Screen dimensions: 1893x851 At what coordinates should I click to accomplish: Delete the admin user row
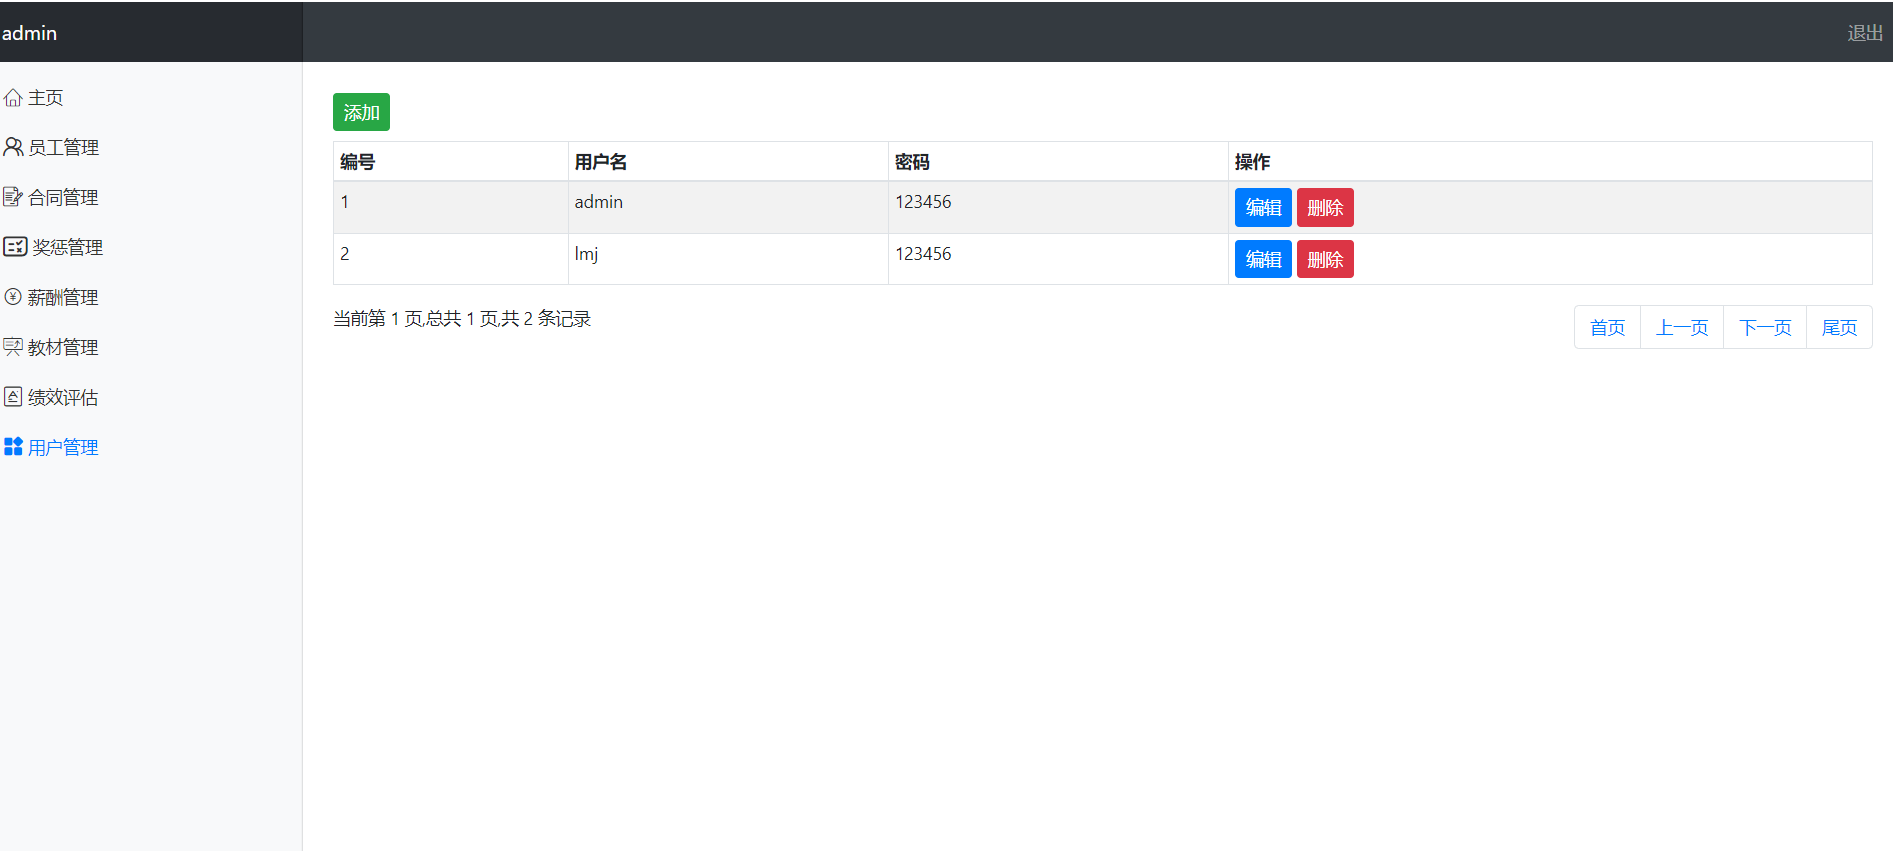click(1325, 208)
